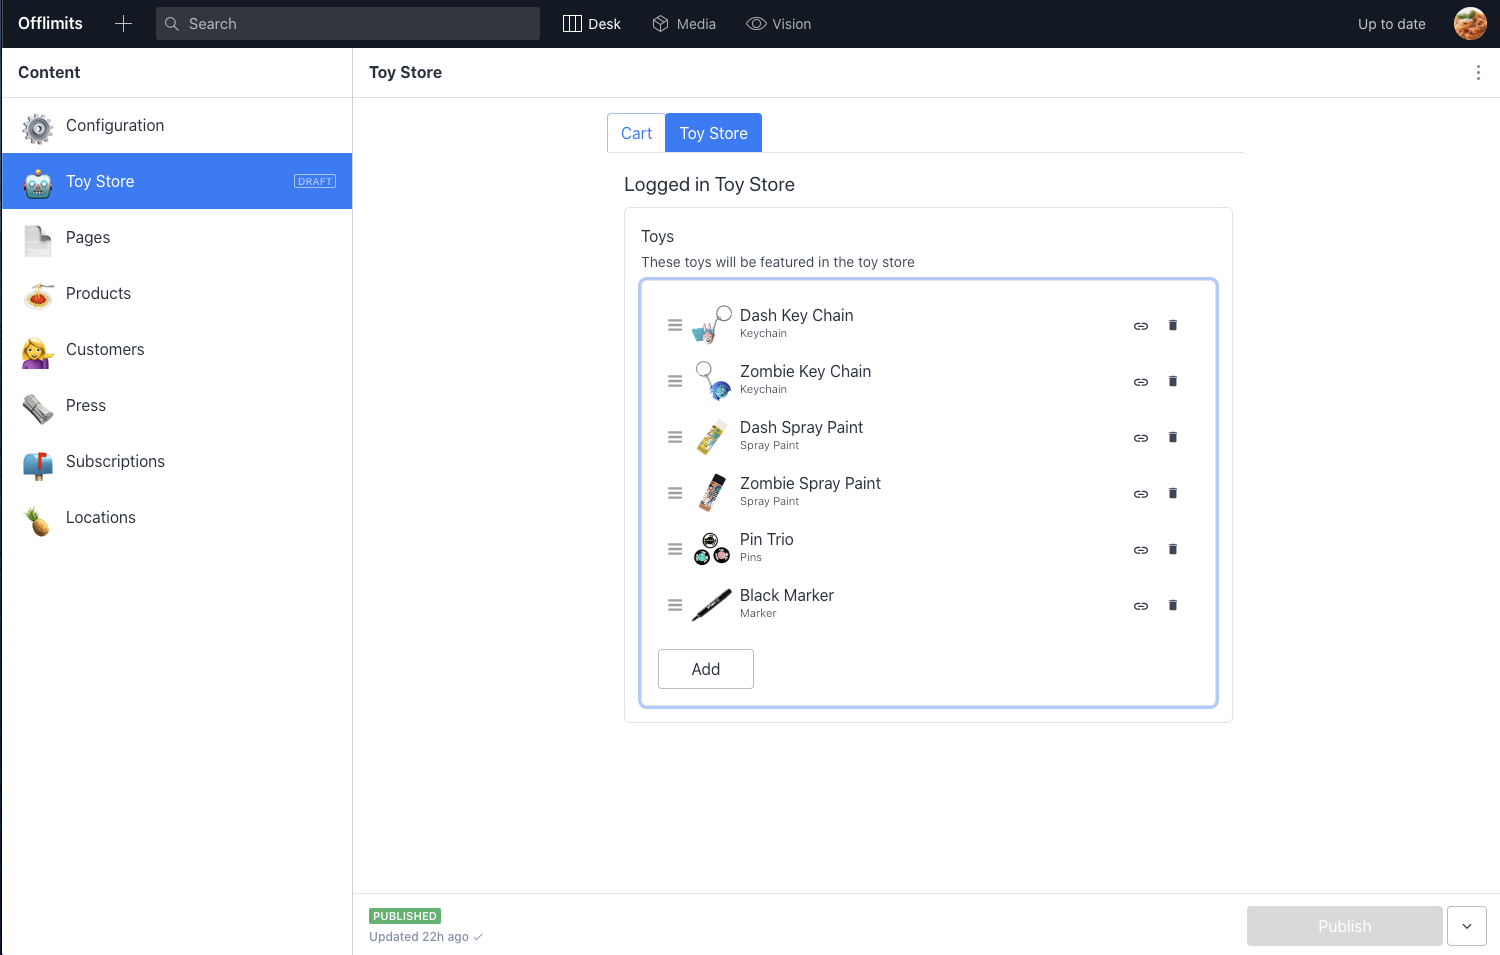1500x955 pixels.
Task: Select the Pin Trio thumbnail
Action: pyautogui.click(x=712, y=549)
